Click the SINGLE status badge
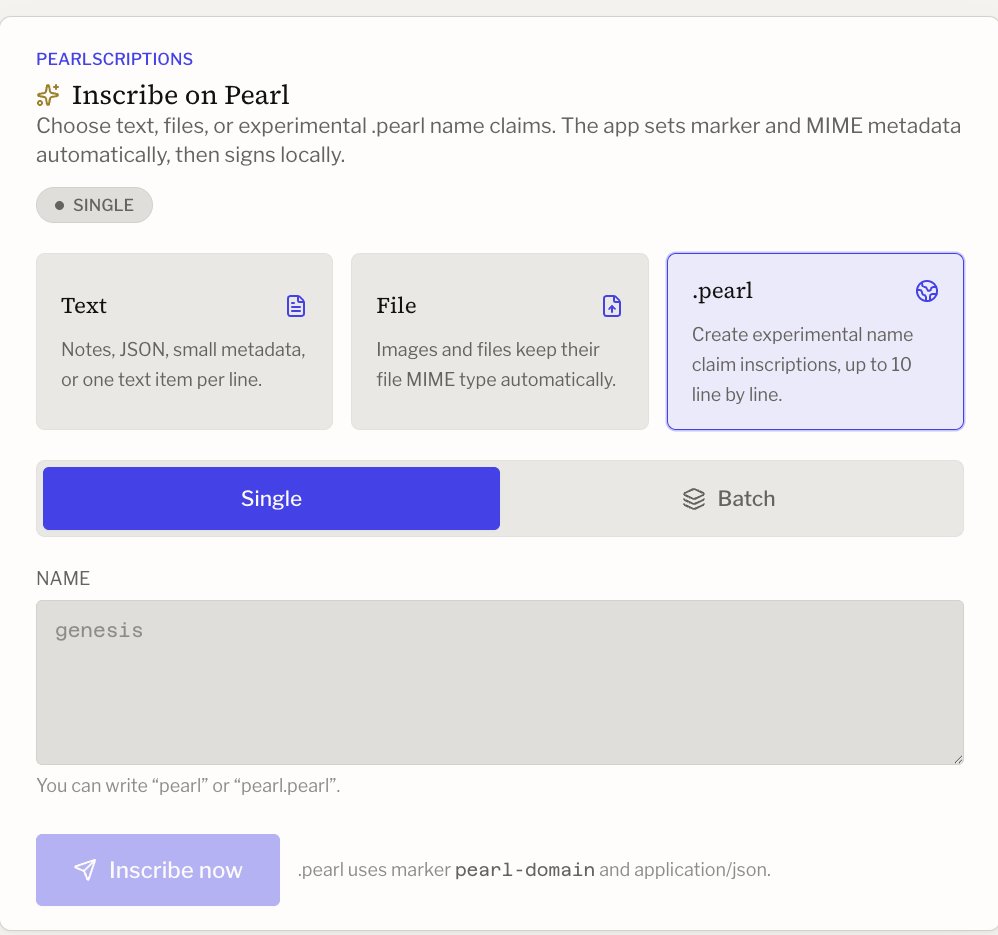This screenshot has height=935, width=998. (x=94, y=205)
